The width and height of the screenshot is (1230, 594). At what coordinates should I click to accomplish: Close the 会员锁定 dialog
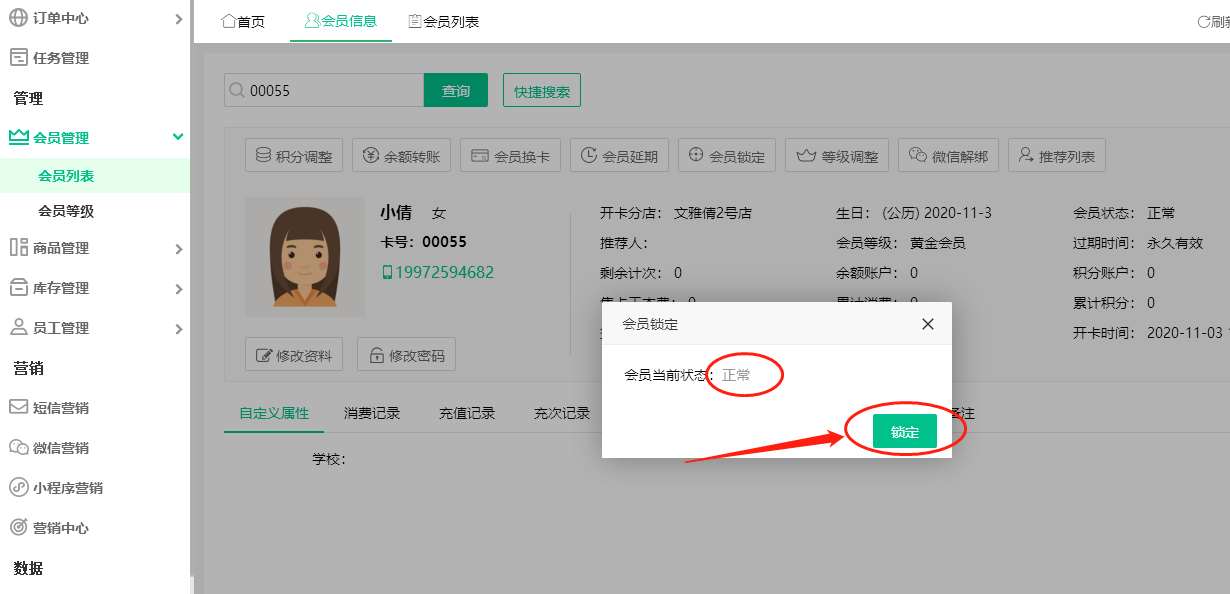pyautogui.click(x=927, y=324)
